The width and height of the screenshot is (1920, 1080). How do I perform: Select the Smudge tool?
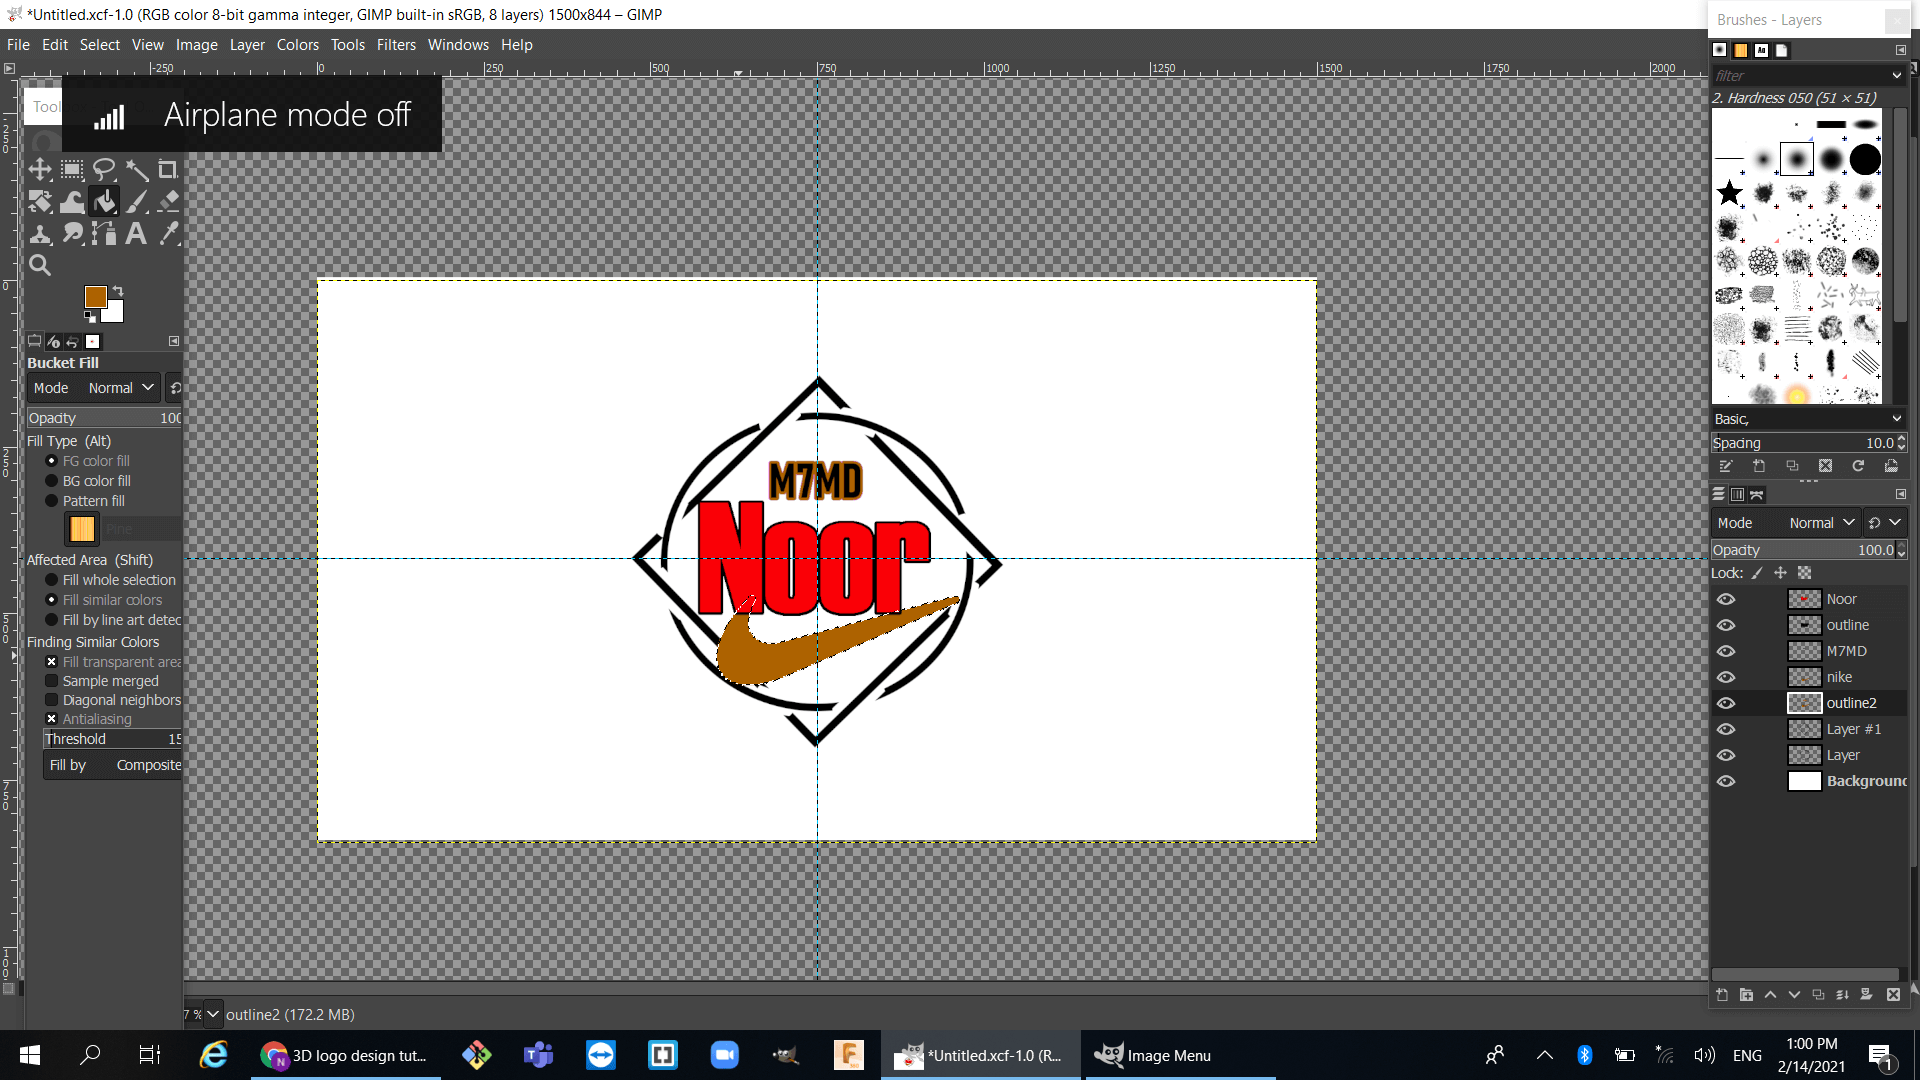tap(72, 233)
